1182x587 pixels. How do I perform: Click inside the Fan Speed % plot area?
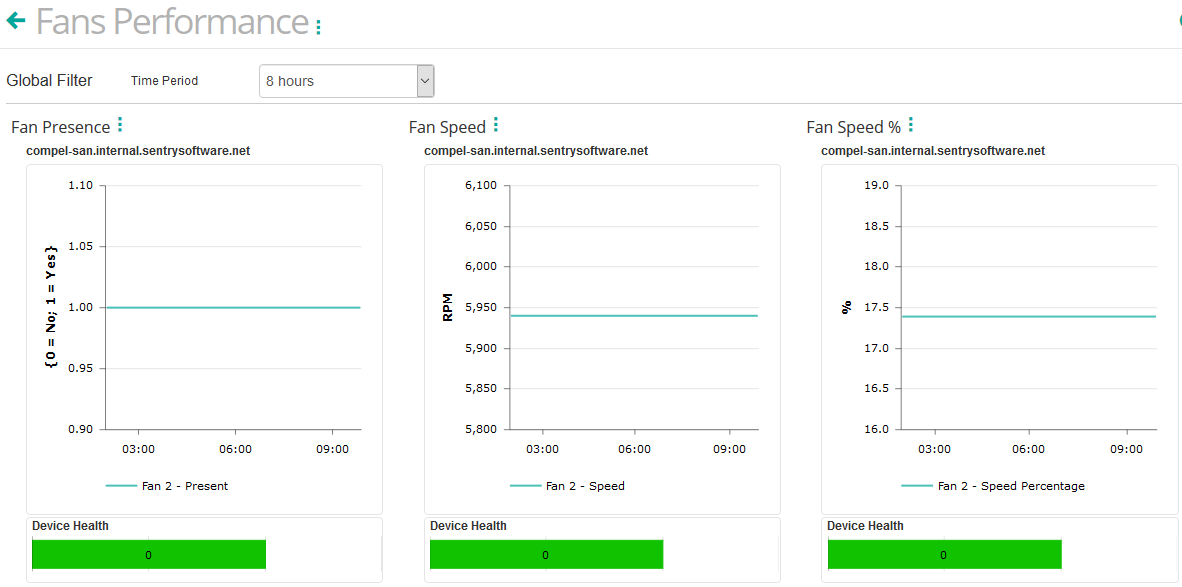click(x=1030, y=316)
